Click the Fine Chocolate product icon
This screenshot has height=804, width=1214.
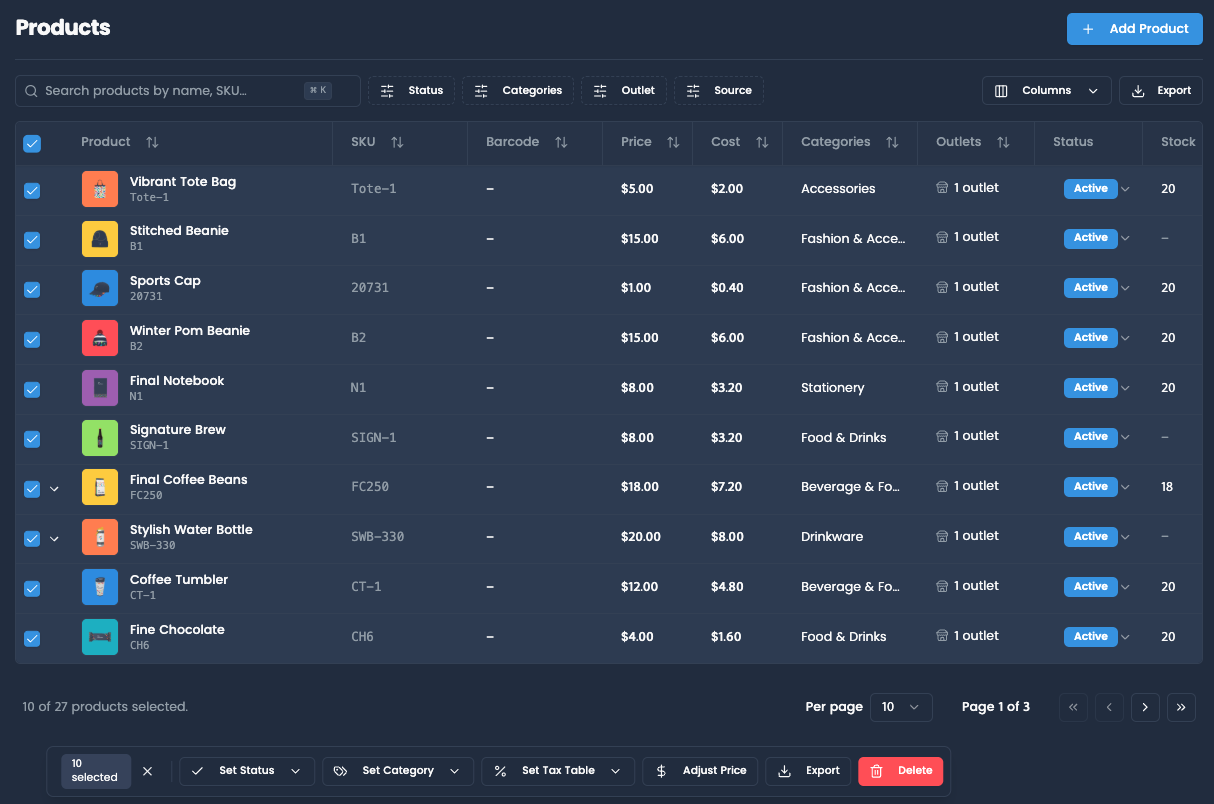(x=100, y=637)
